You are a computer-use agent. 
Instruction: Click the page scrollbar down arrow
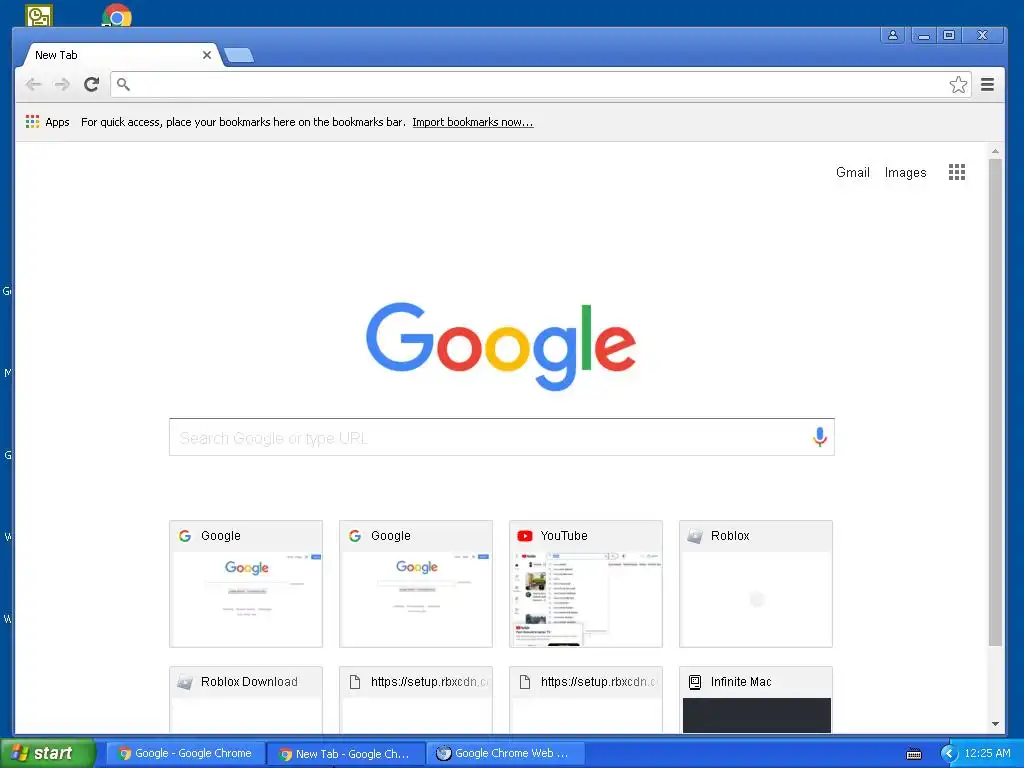tap(995, 724)
